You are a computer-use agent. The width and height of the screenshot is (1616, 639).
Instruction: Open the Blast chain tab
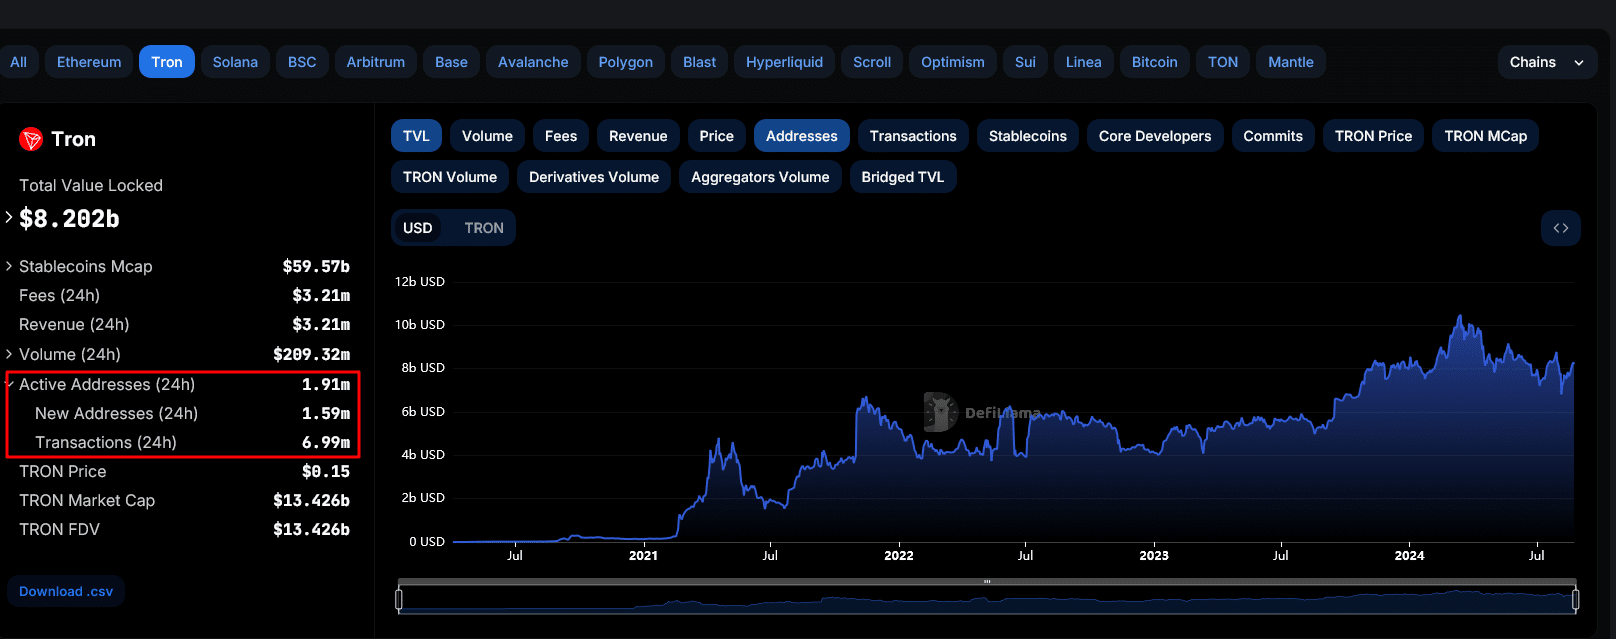pos(699,62)
